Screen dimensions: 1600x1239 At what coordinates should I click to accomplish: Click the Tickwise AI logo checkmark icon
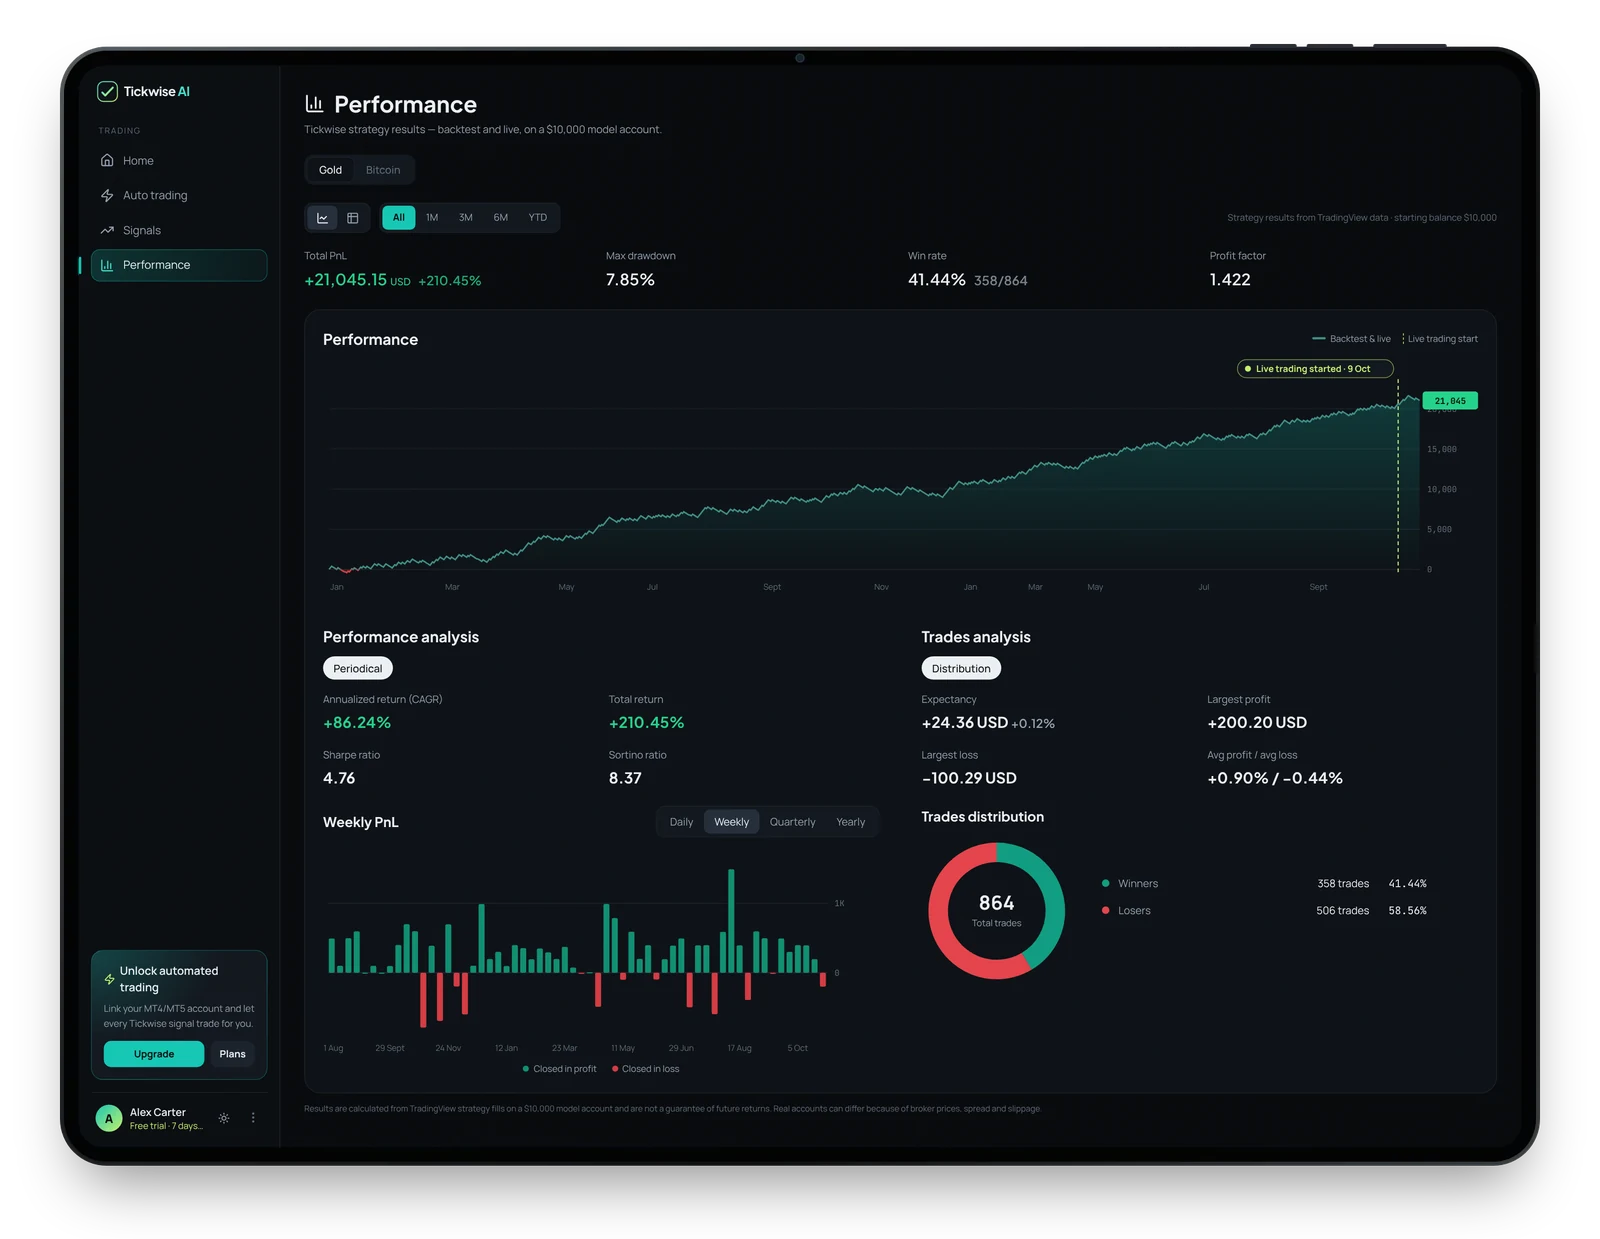click(x=107, y=91)
